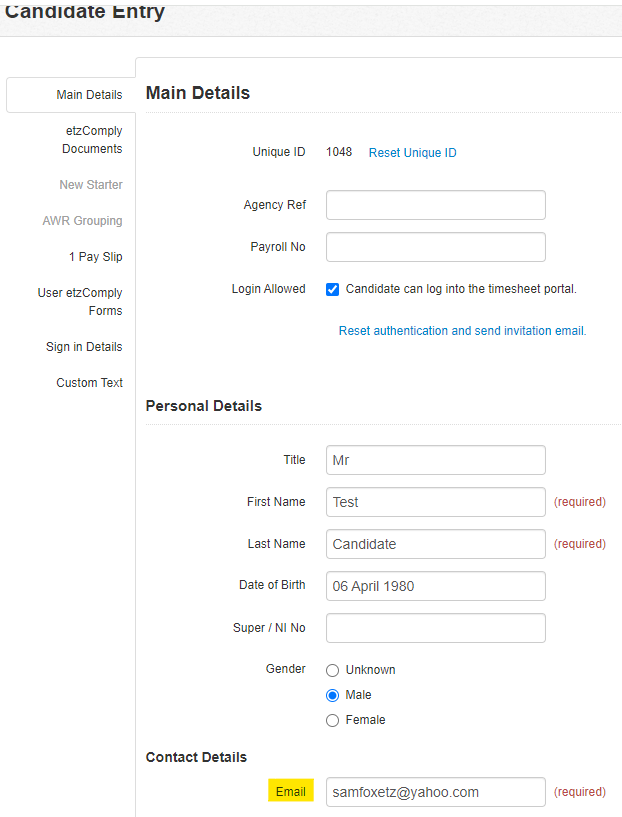Open the Date of Birth field
622x817 pixels.
tap(436, 586)
